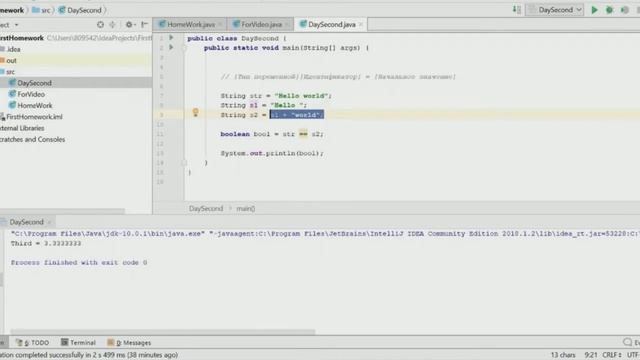Close the HomeWork.java tab
The height and width of the screenshot is (360, 640).
(220, 24)
